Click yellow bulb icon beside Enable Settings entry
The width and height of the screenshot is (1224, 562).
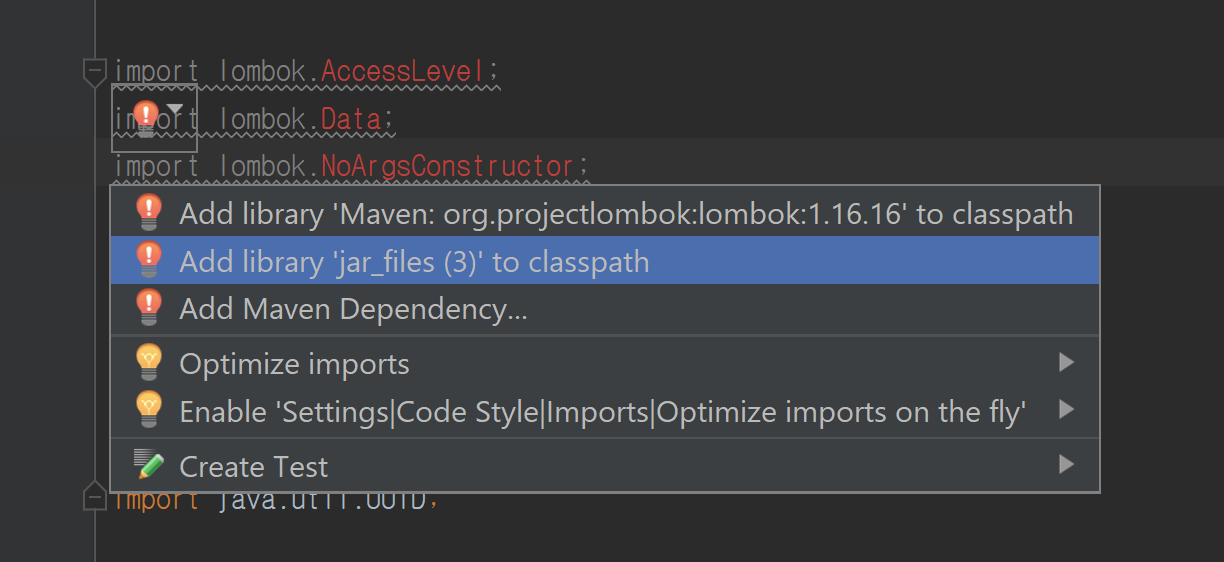click(148, 409)
